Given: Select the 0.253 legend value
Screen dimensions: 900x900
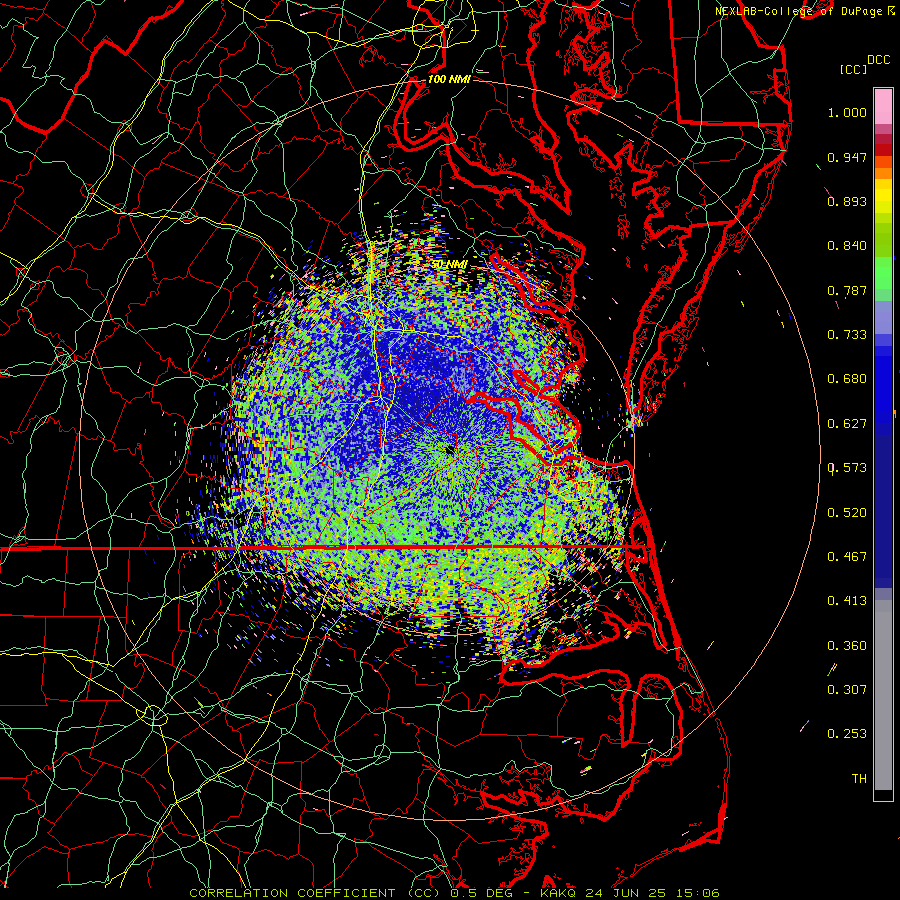Looking at the screenshot, I should (x=847, y=734).
